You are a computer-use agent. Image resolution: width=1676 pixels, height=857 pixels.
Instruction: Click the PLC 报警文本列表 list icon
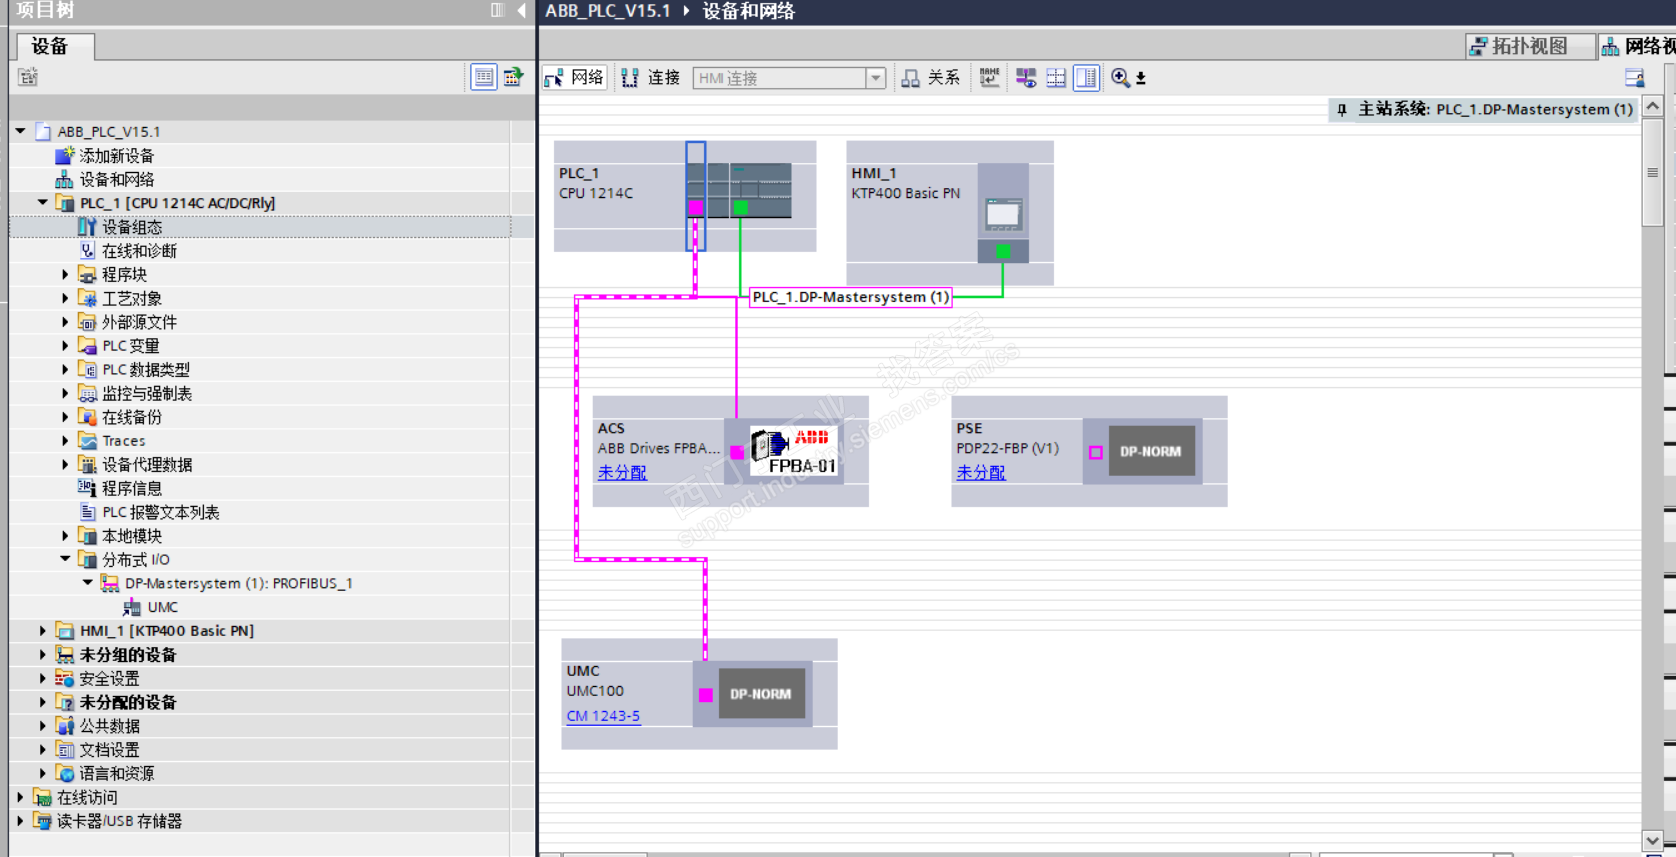[x=88, y=512]
